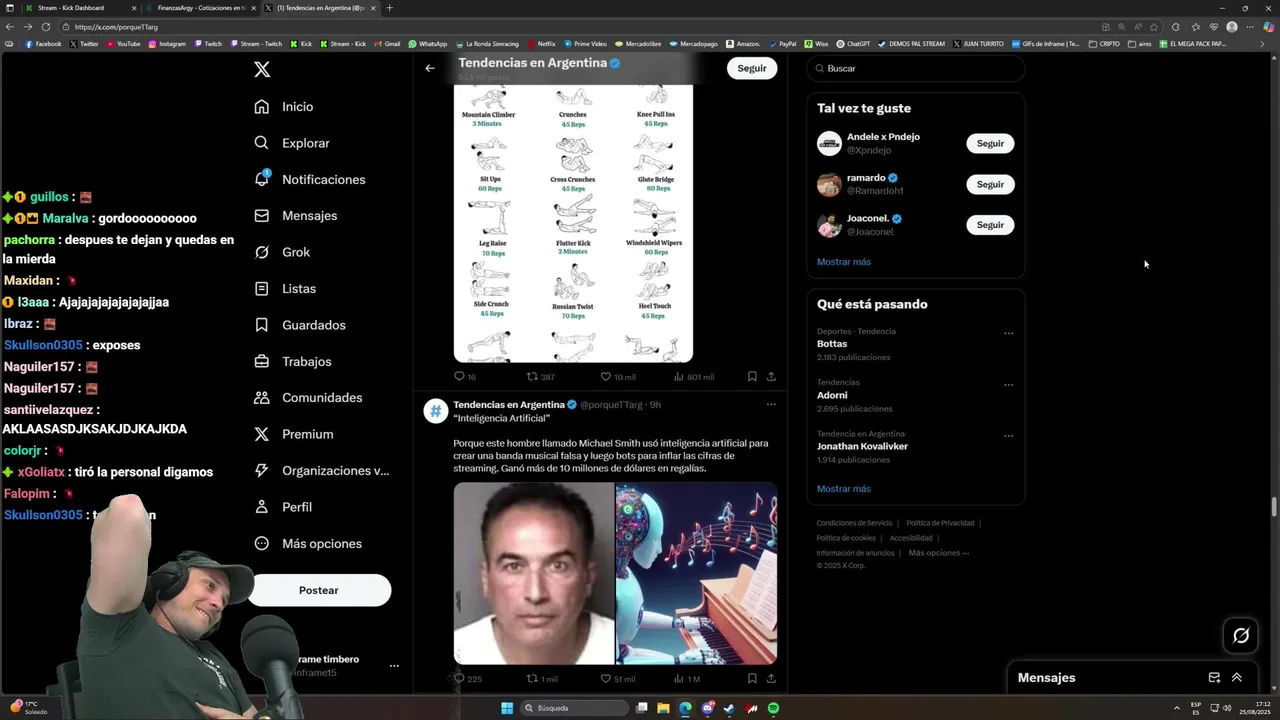Open the robot playing piano image

tap(696, 574)
